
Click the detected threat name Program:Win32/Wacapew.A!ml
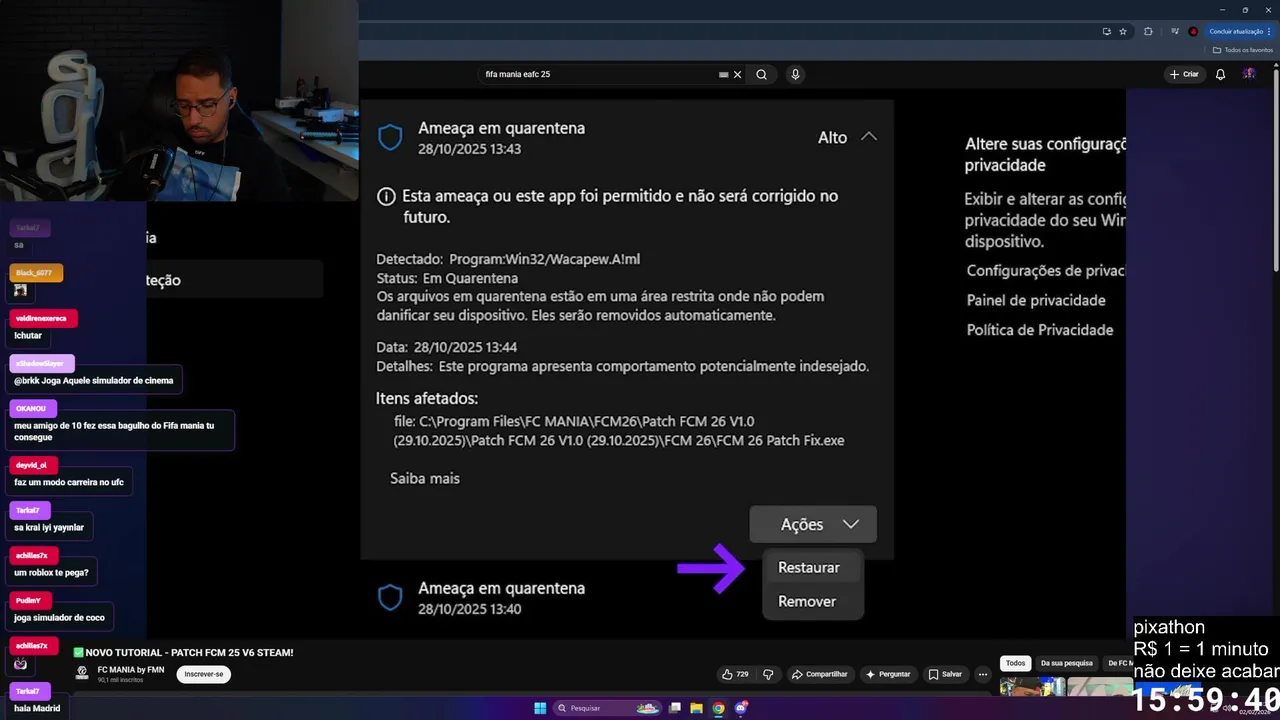coord(544,259)
